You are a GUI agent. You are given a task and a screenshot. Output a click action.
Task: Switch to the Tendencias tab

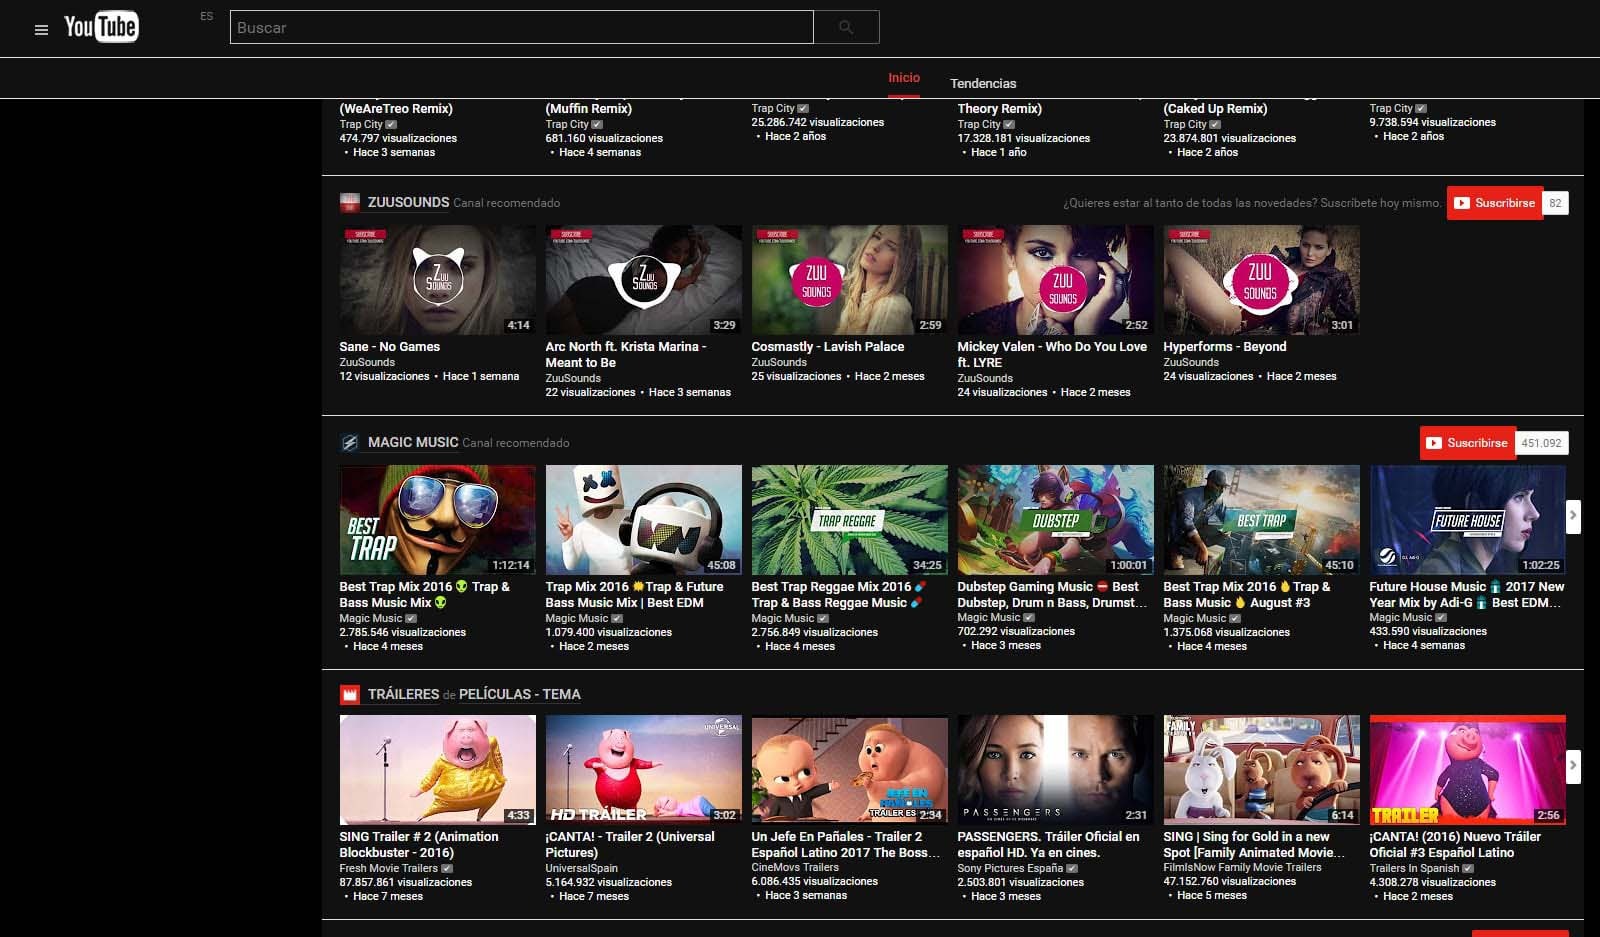983,83
